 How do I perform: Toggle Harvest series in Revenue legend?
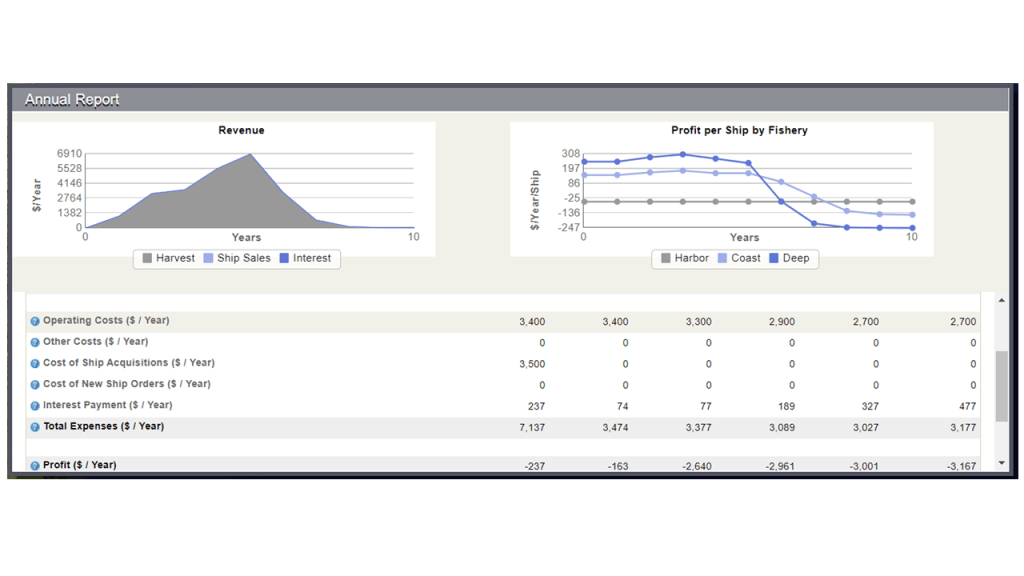[x=168, y=258]
